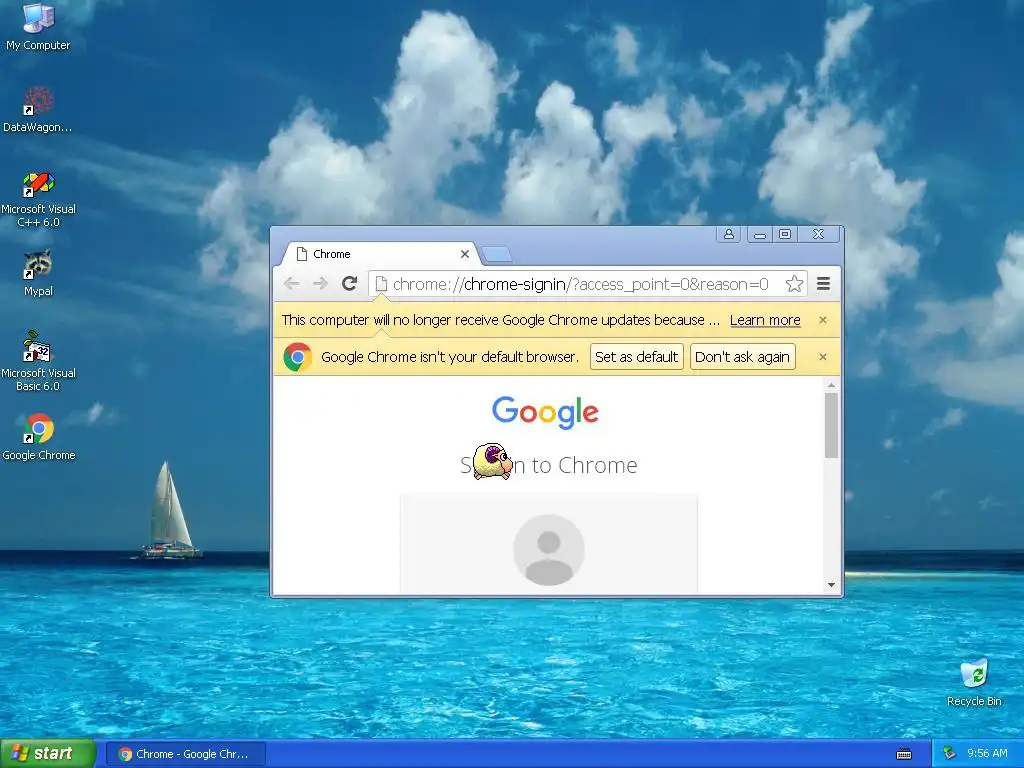Click the page scrollbar thumb

[x=831, y=426]
